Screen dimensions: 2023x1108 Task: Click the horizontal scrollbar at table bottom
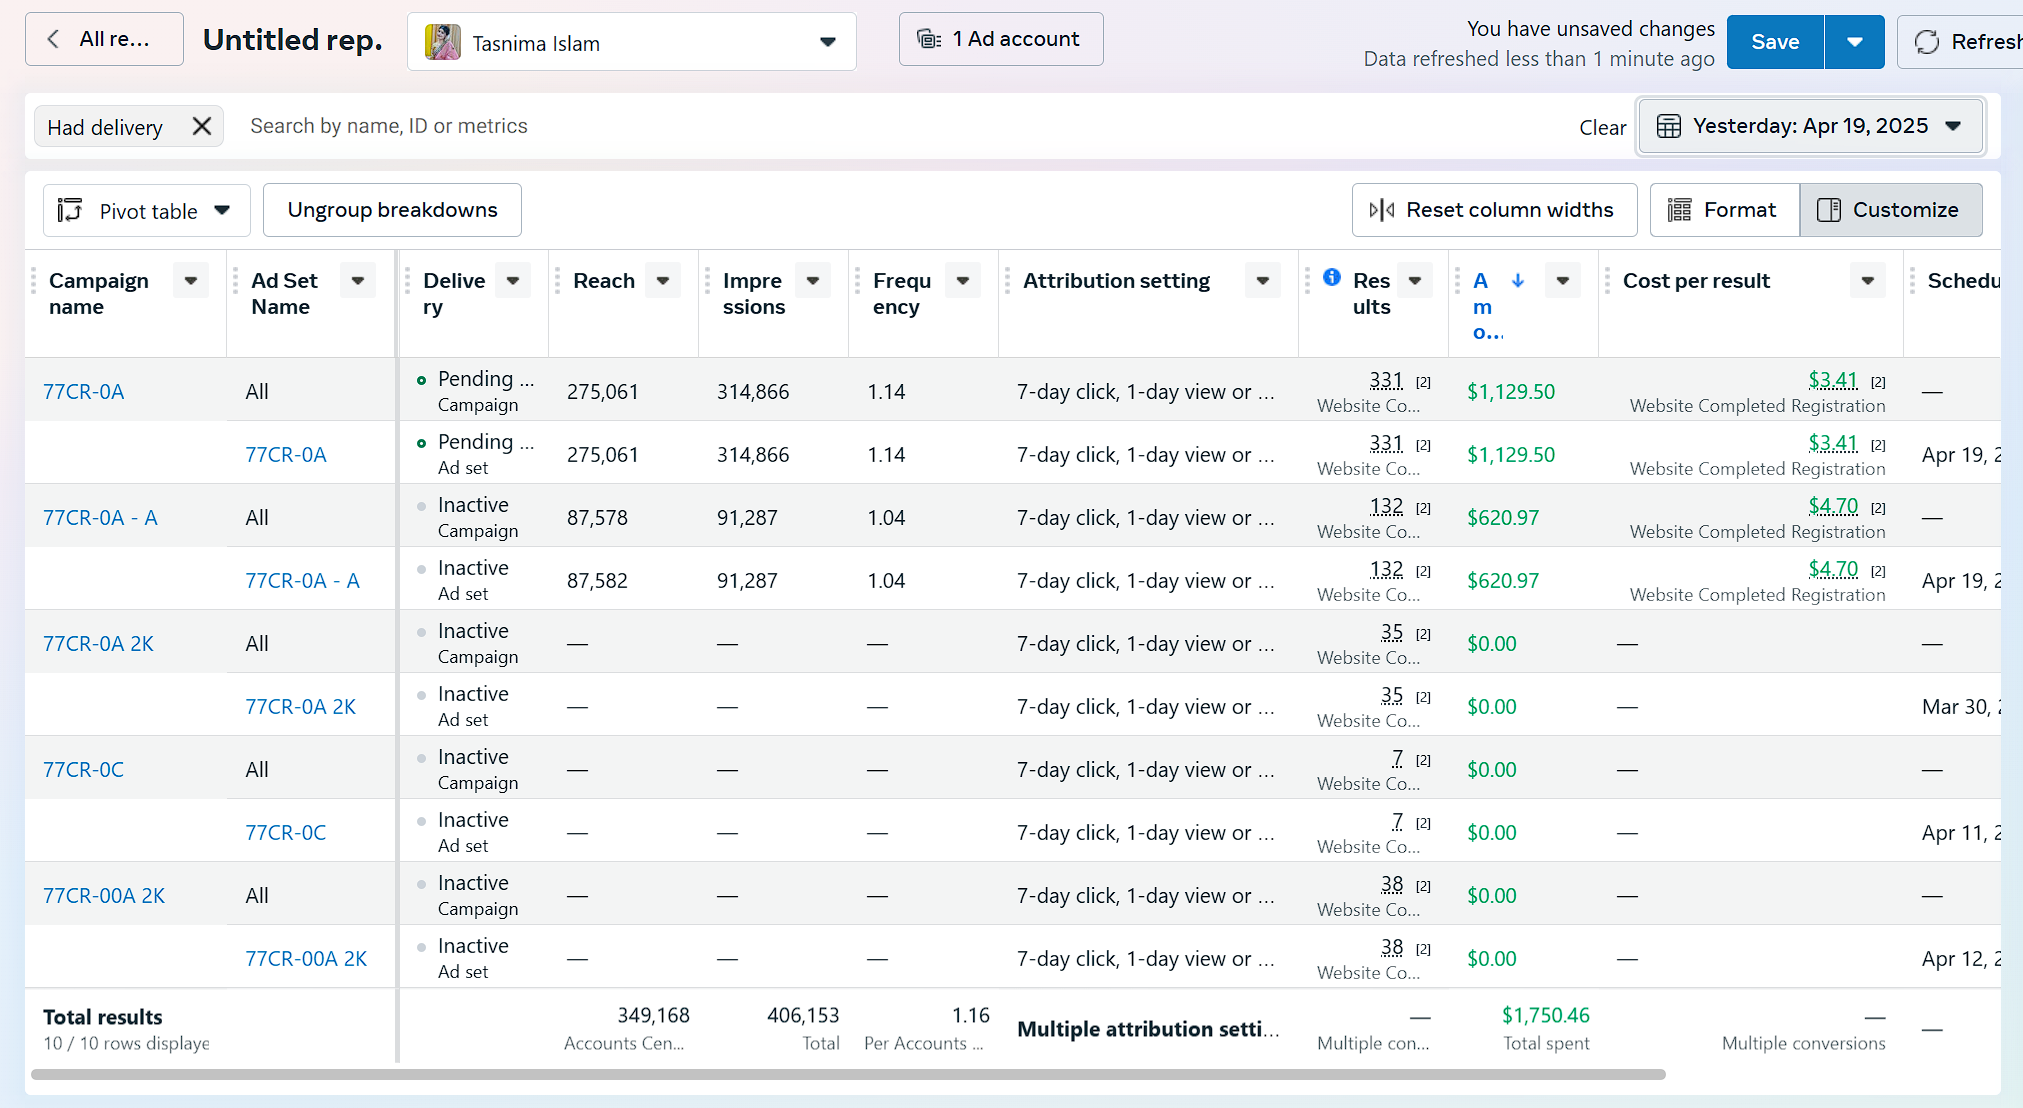click(x=848, y=1074)
